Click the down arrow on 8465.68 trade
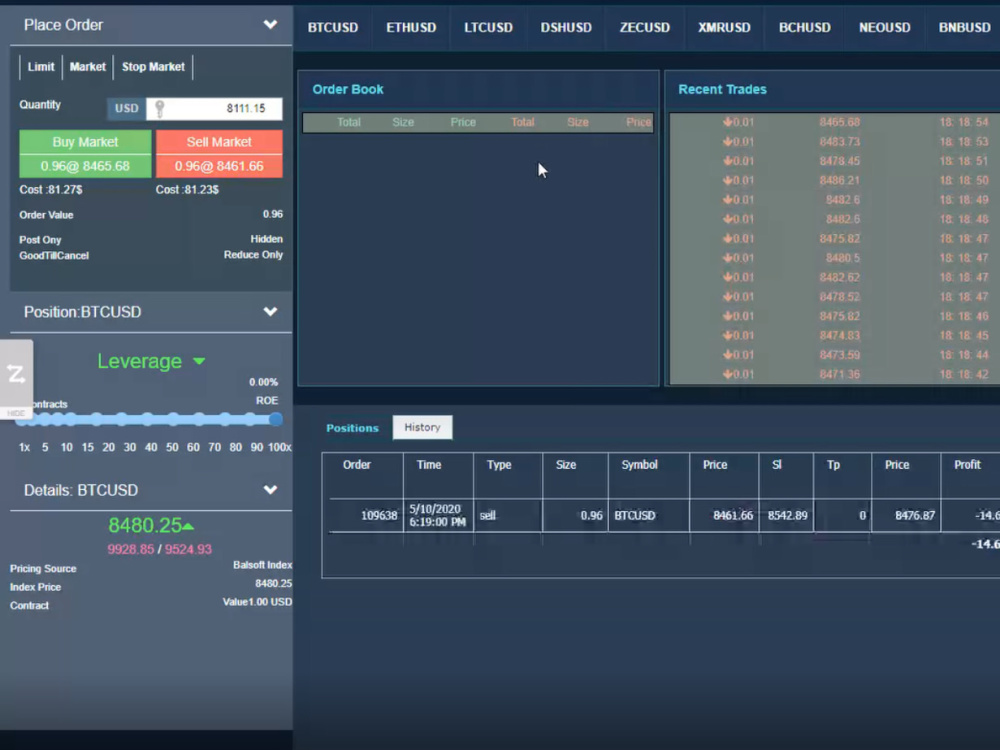The image size is (1000, 750). tap(727, 122)
